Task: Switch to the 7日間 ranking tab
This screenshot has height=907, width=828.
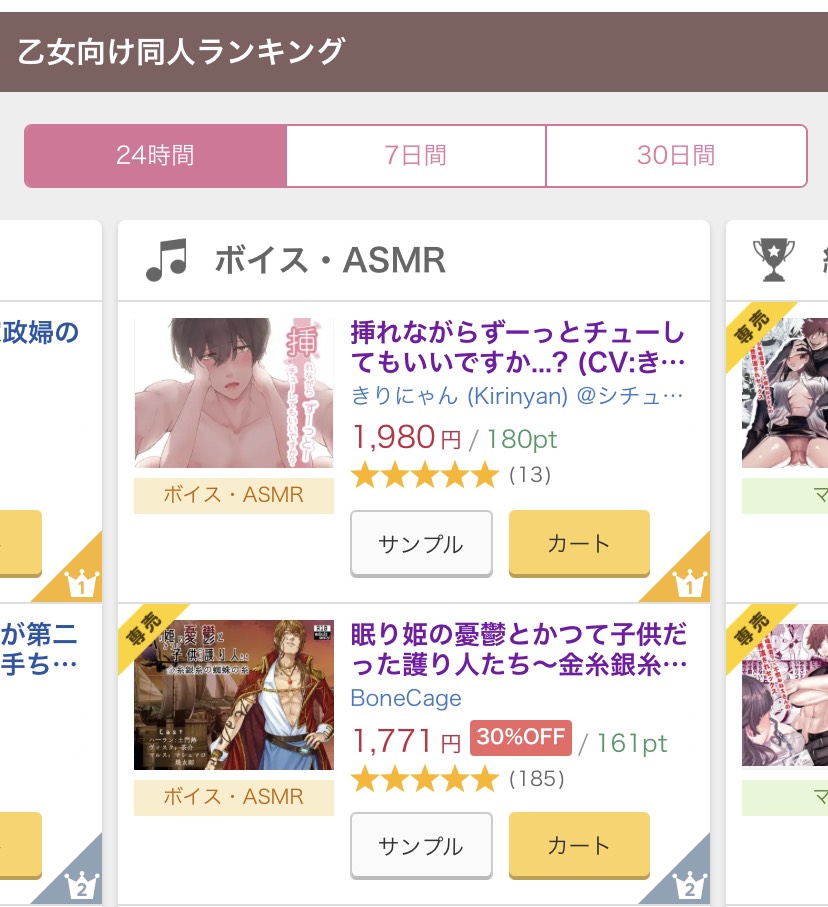Action: (x=416, y=156)
